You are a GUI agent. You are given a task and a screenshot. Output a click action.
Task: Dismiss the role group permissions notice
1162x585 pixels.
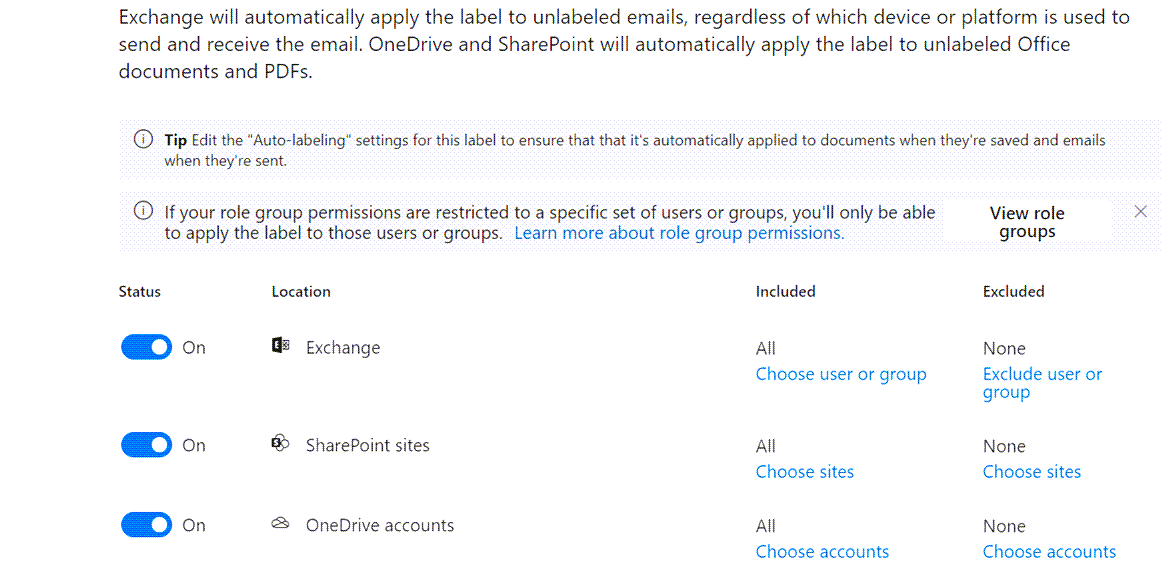[x=1141, y=211]
